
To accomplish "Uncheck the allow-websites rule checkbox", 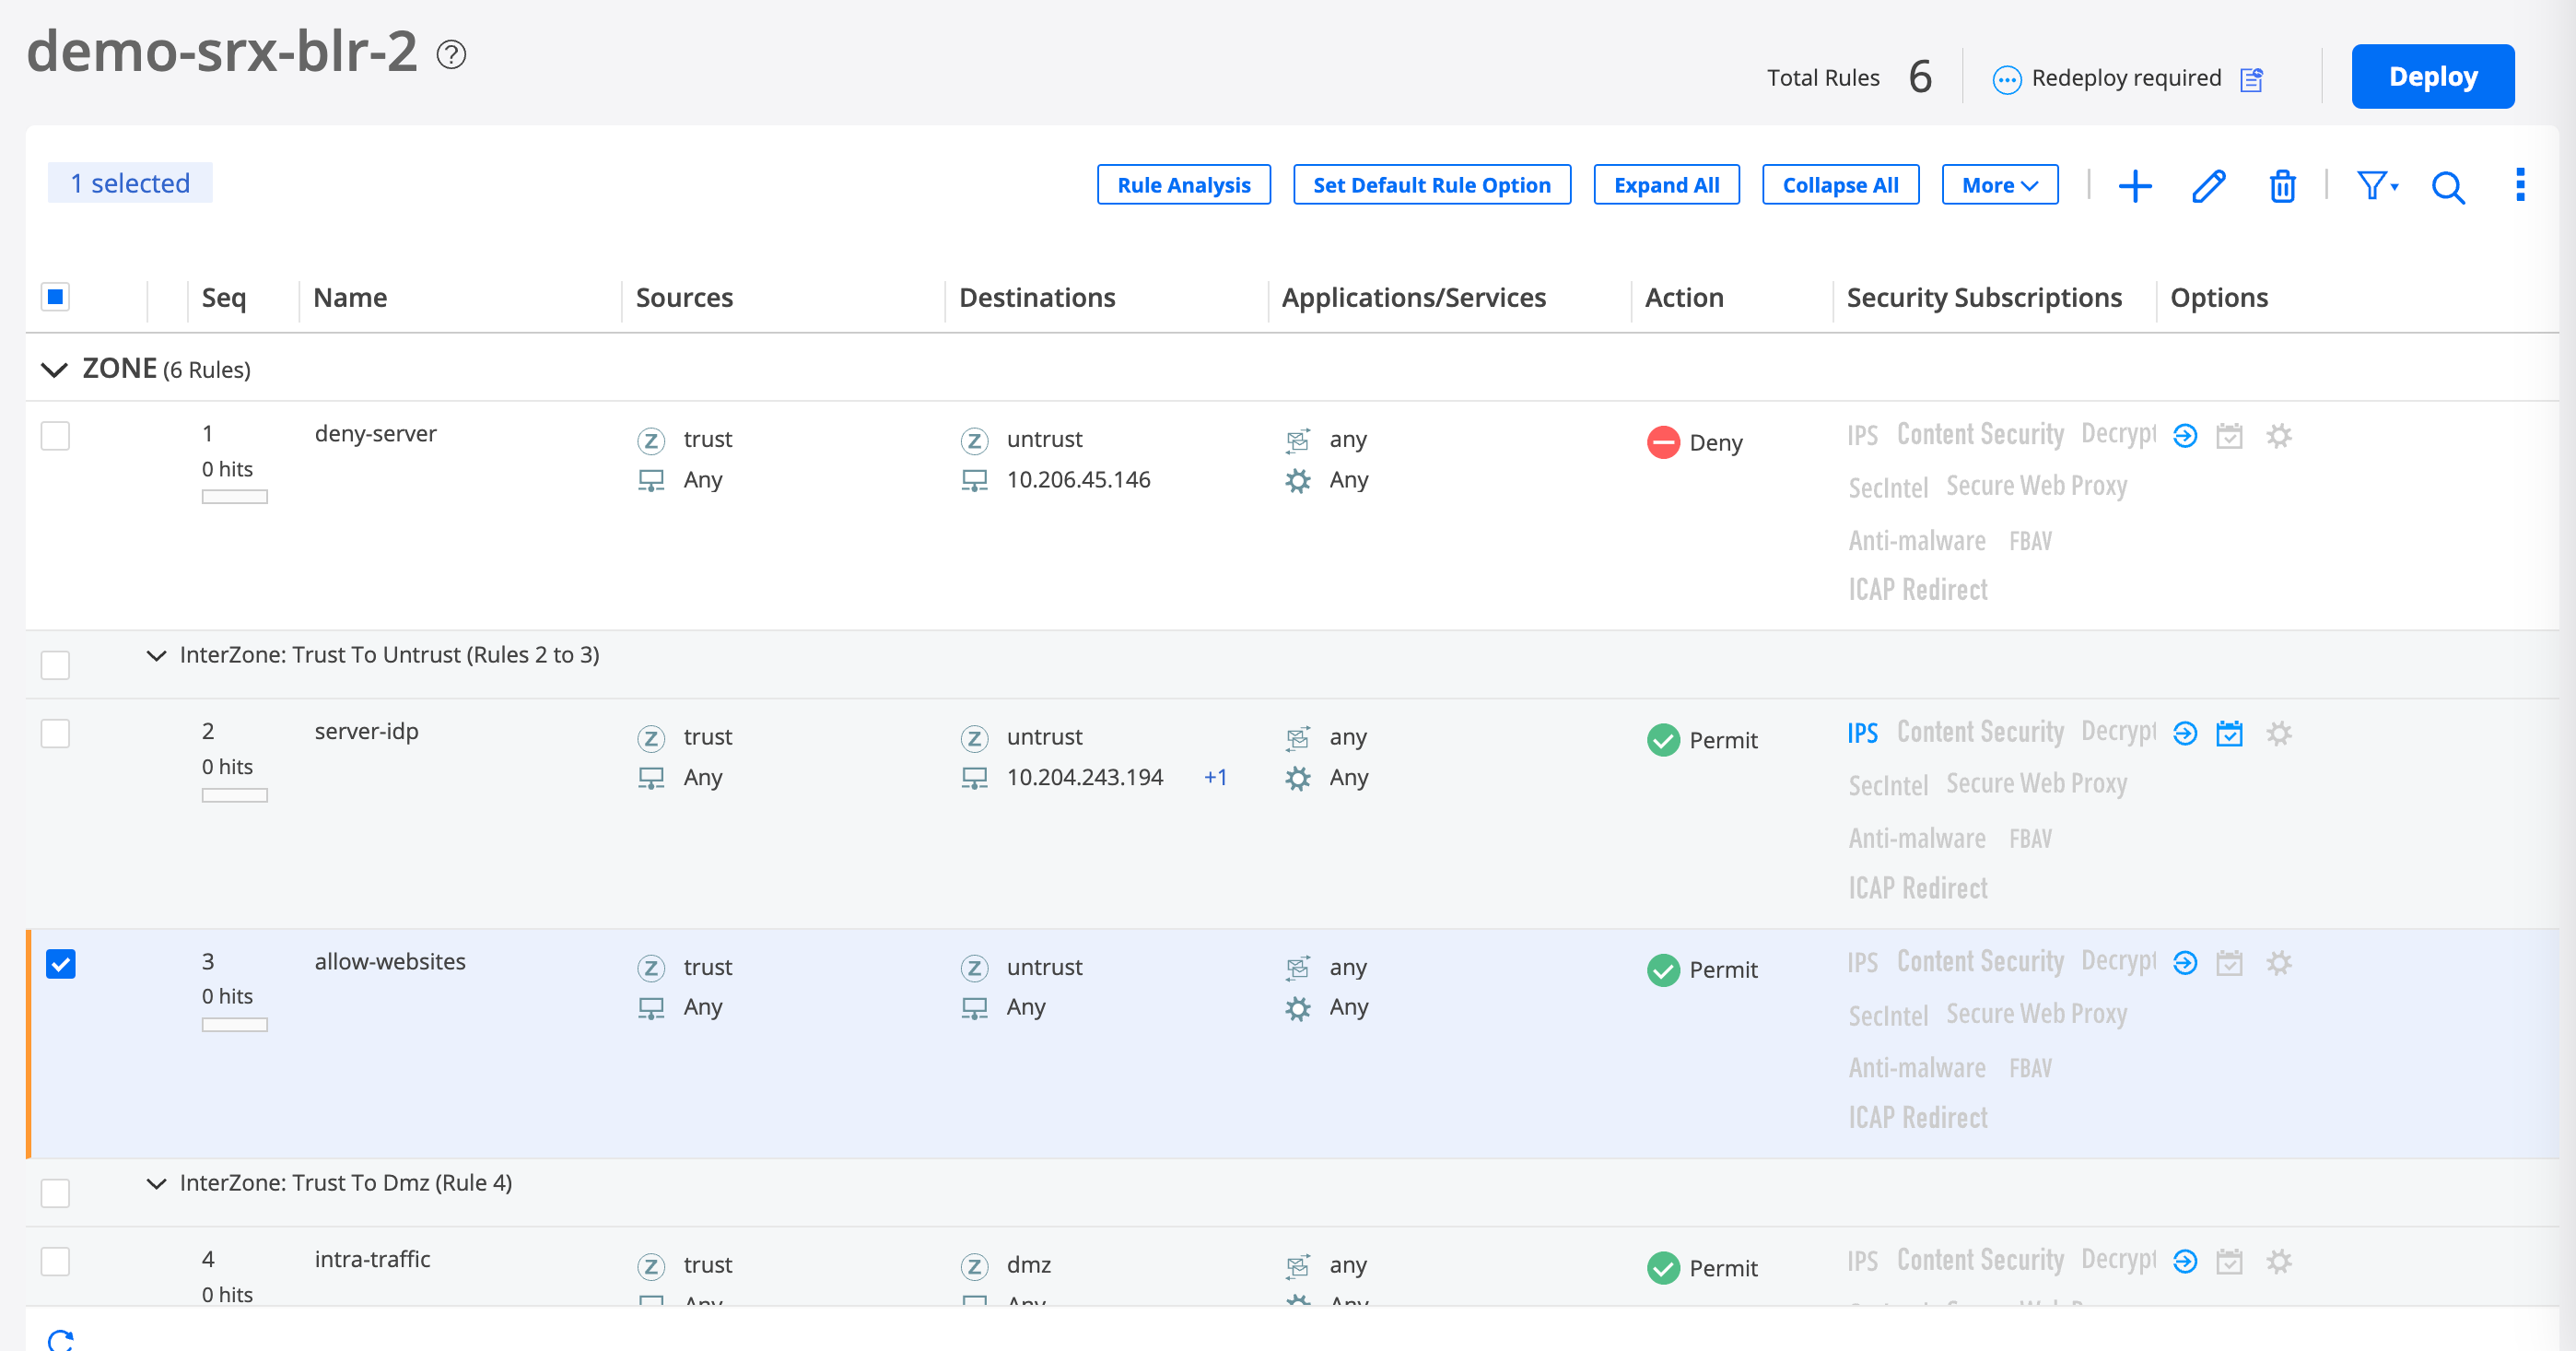I will pos(61,964).
